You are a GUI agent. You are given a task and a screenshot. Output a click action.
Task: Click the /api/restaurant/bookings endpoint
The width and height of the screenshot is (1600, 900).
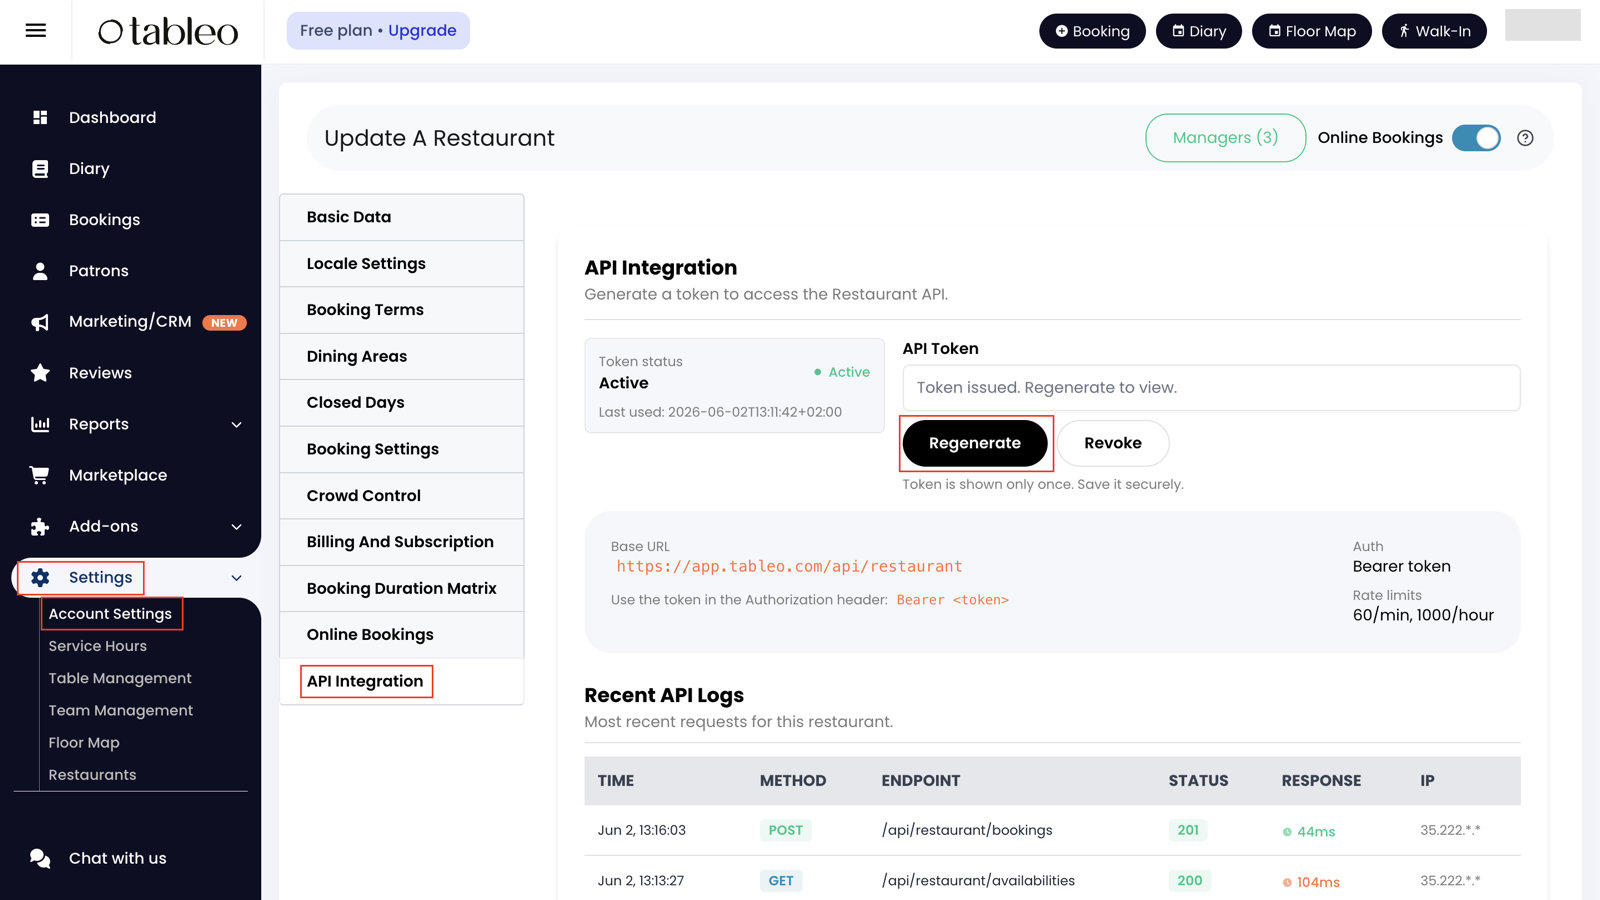[967, 830]
